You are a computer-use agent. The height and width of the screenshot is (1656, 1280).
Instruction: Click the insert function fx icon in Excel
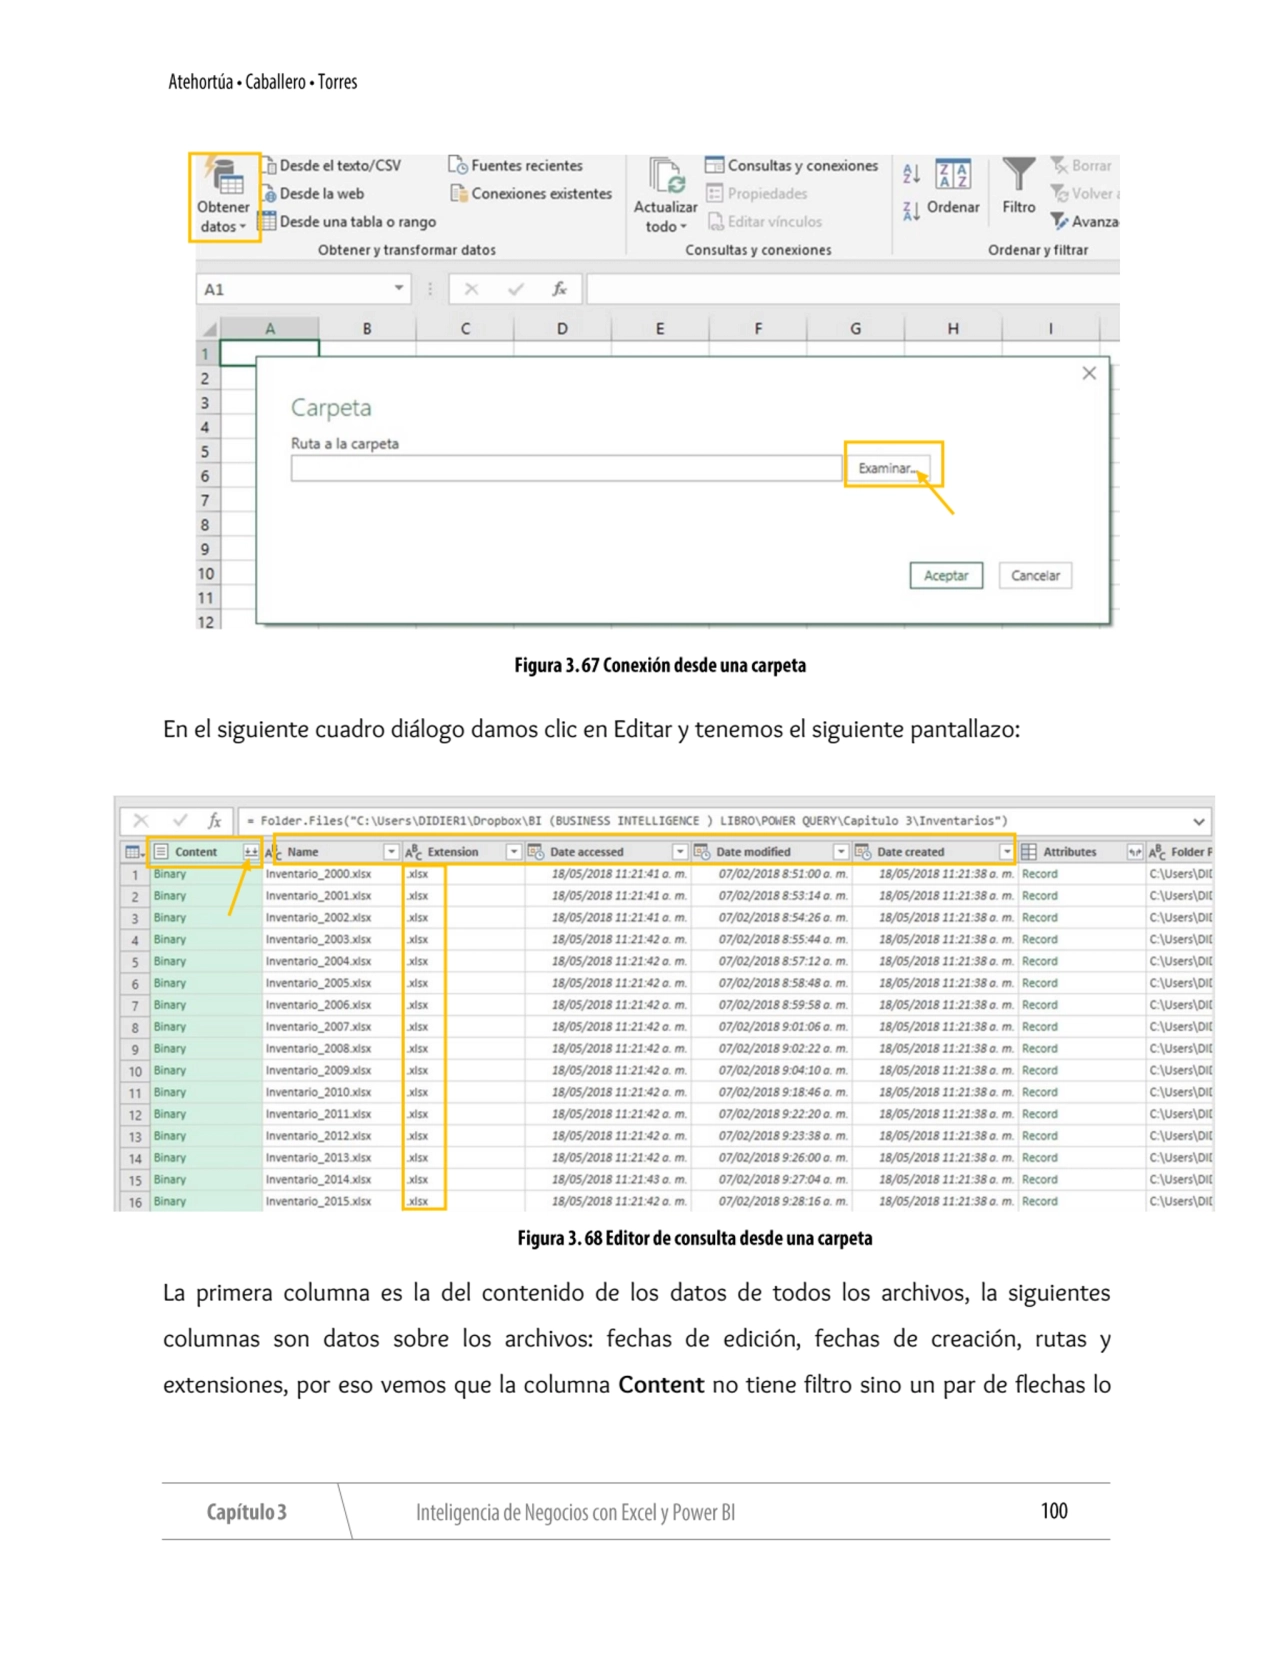click(x=560, y=289)
